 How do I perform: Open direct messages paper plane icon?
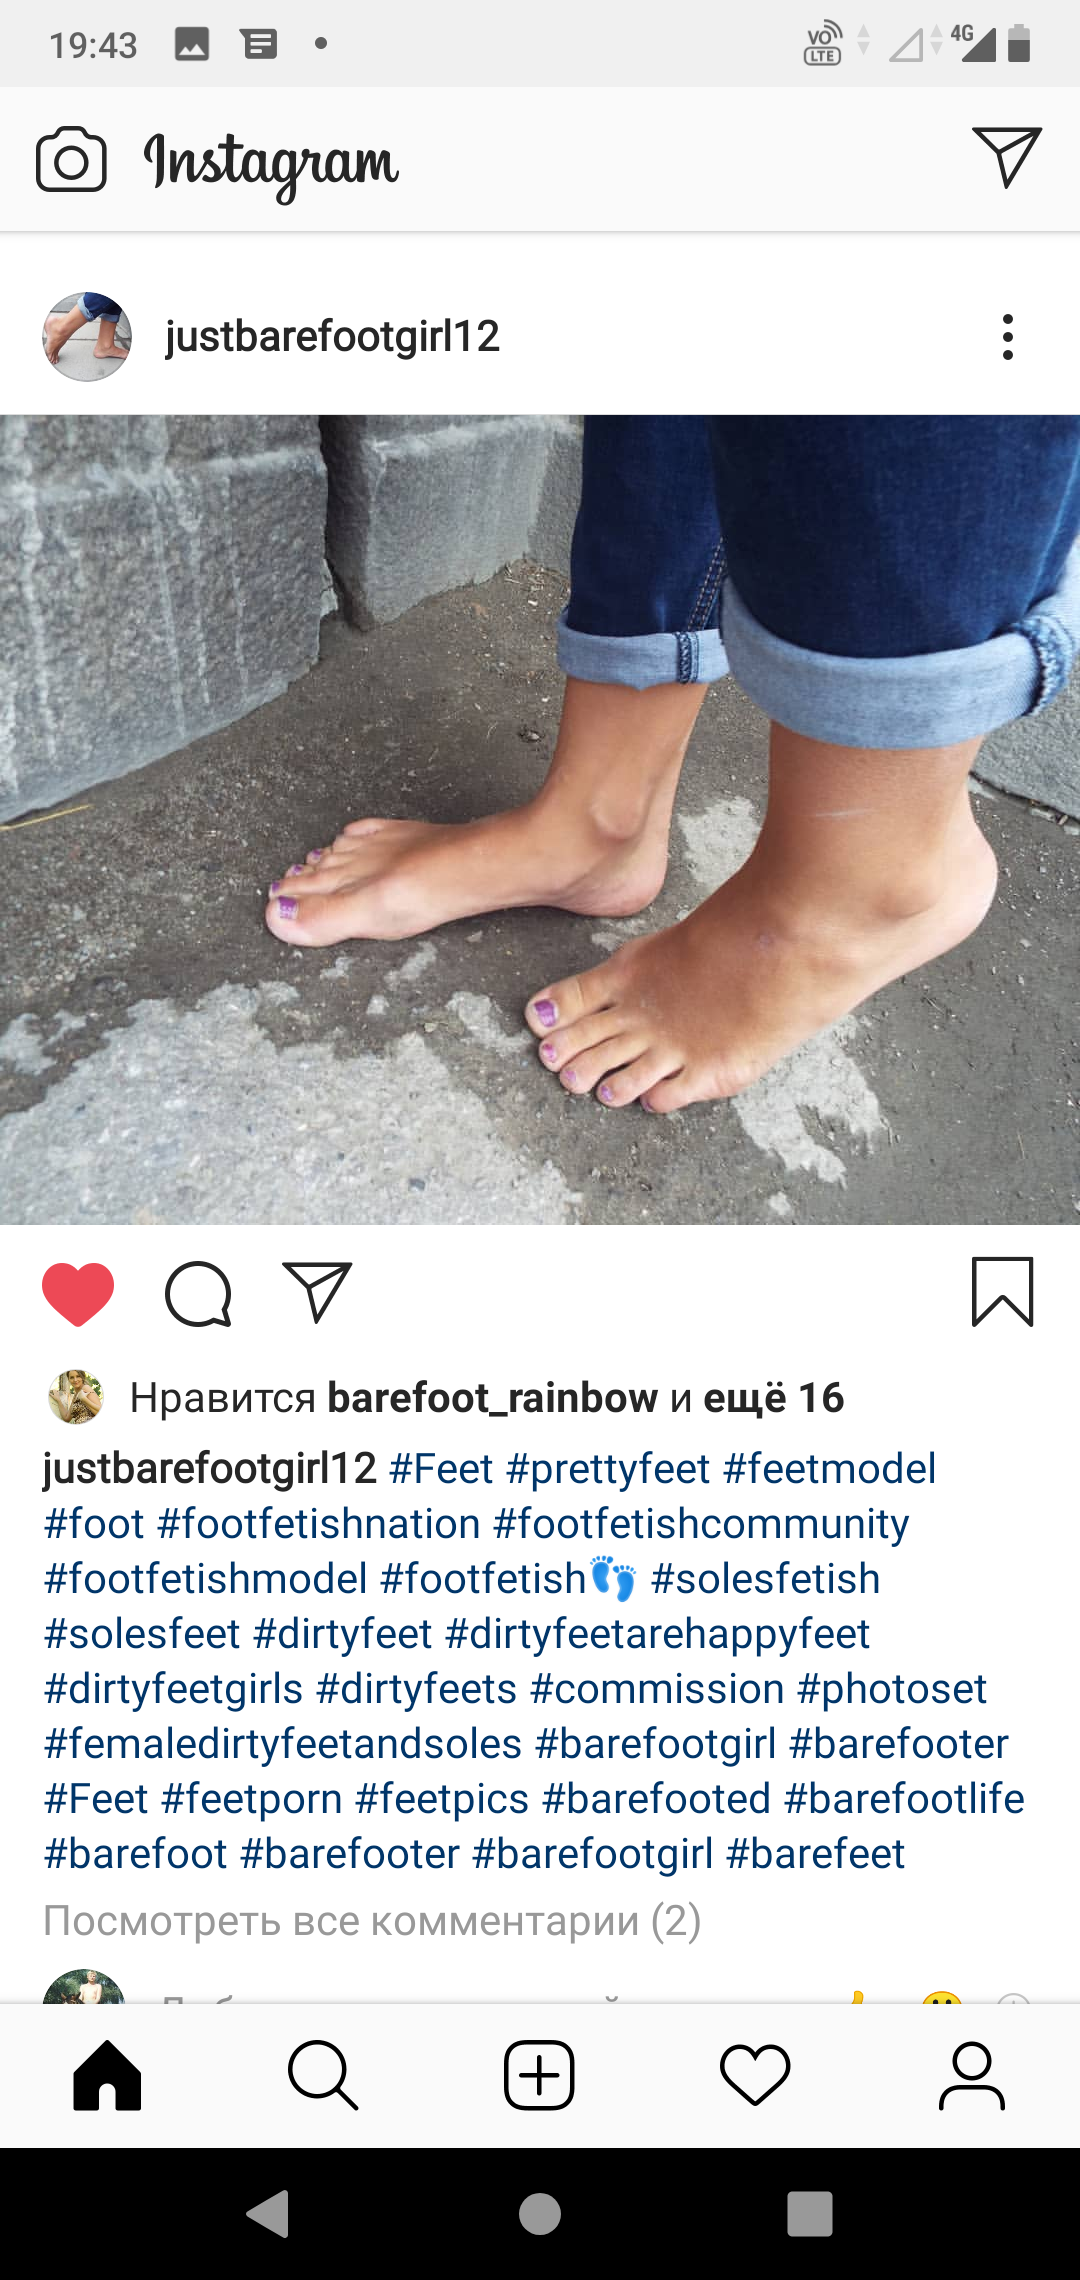[1006, 157]
